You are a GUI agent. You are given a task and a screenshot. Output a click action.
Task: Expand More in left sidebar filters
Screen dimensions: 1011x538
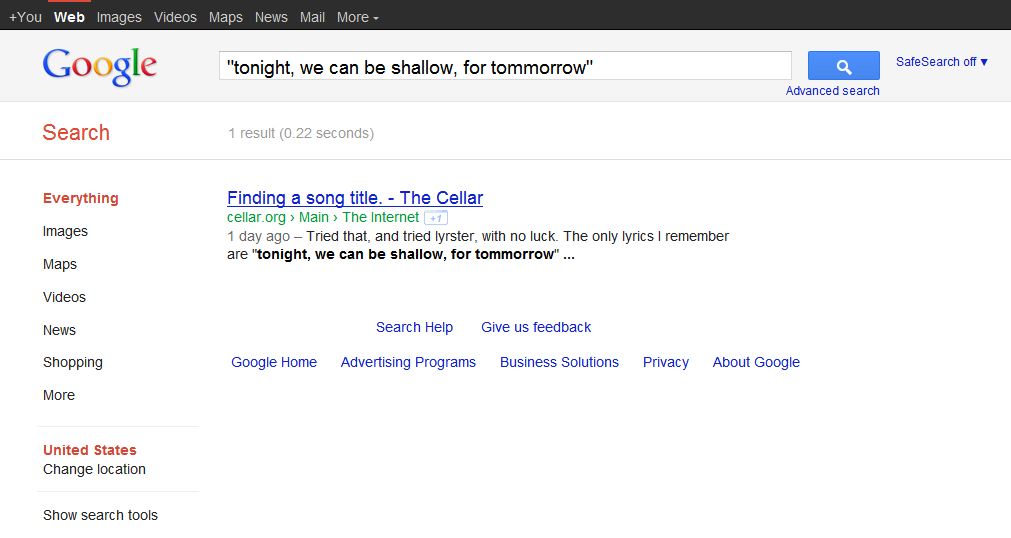pyautogui.click(x=59, y=395)
